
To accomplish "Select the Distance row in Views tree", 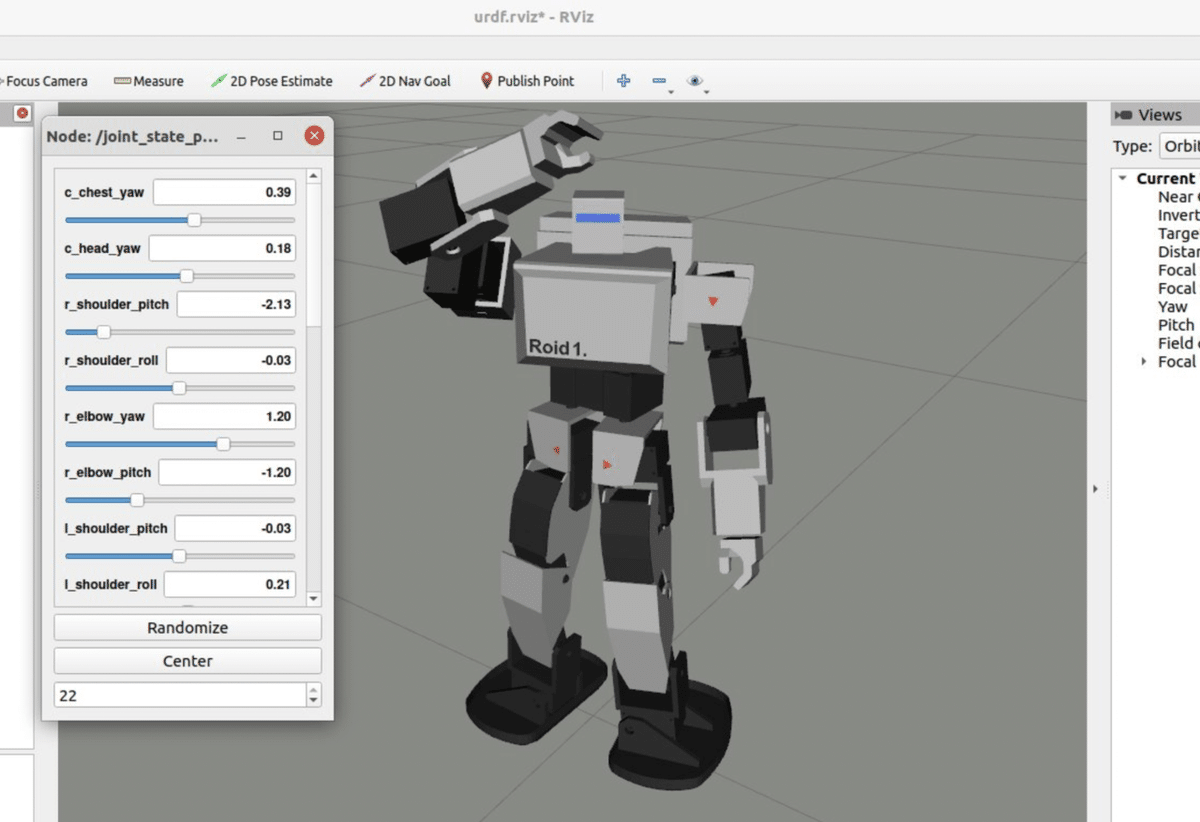I will click(1178, 252).
